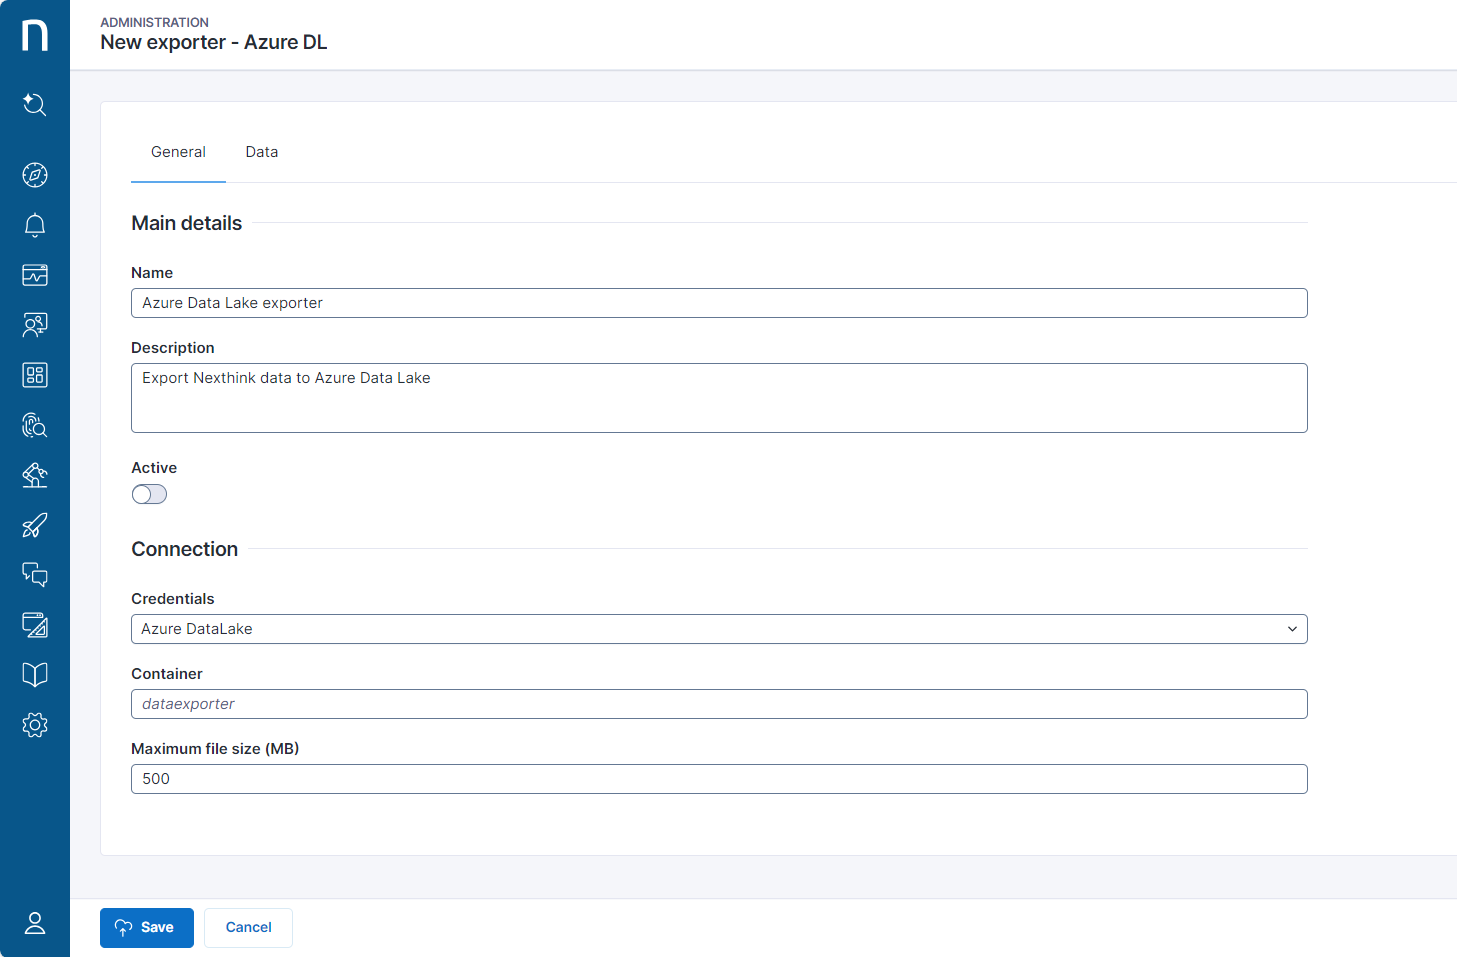Save the new exporter

[147, 928]
